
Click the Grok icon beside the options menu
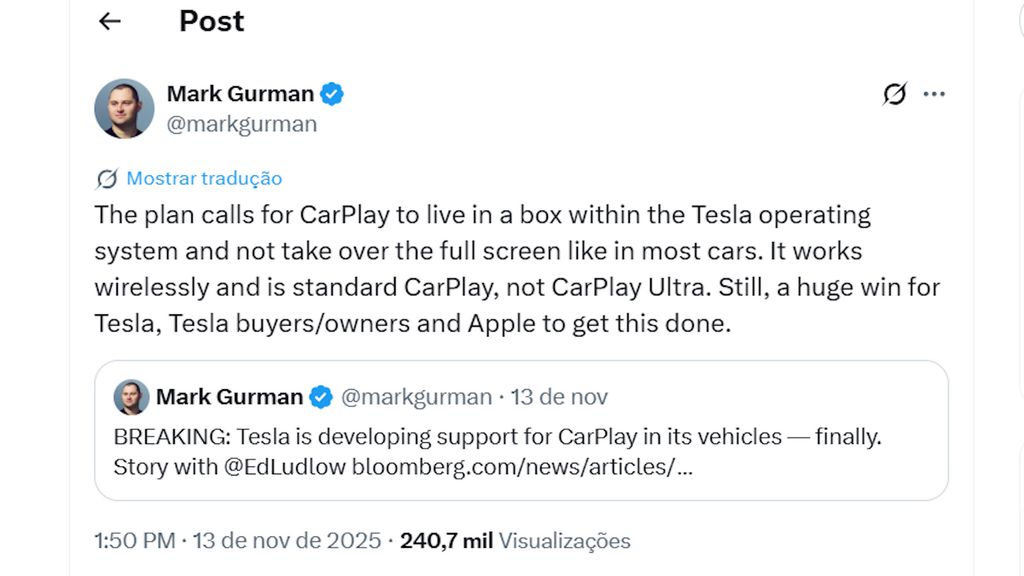tap(894, 94)
